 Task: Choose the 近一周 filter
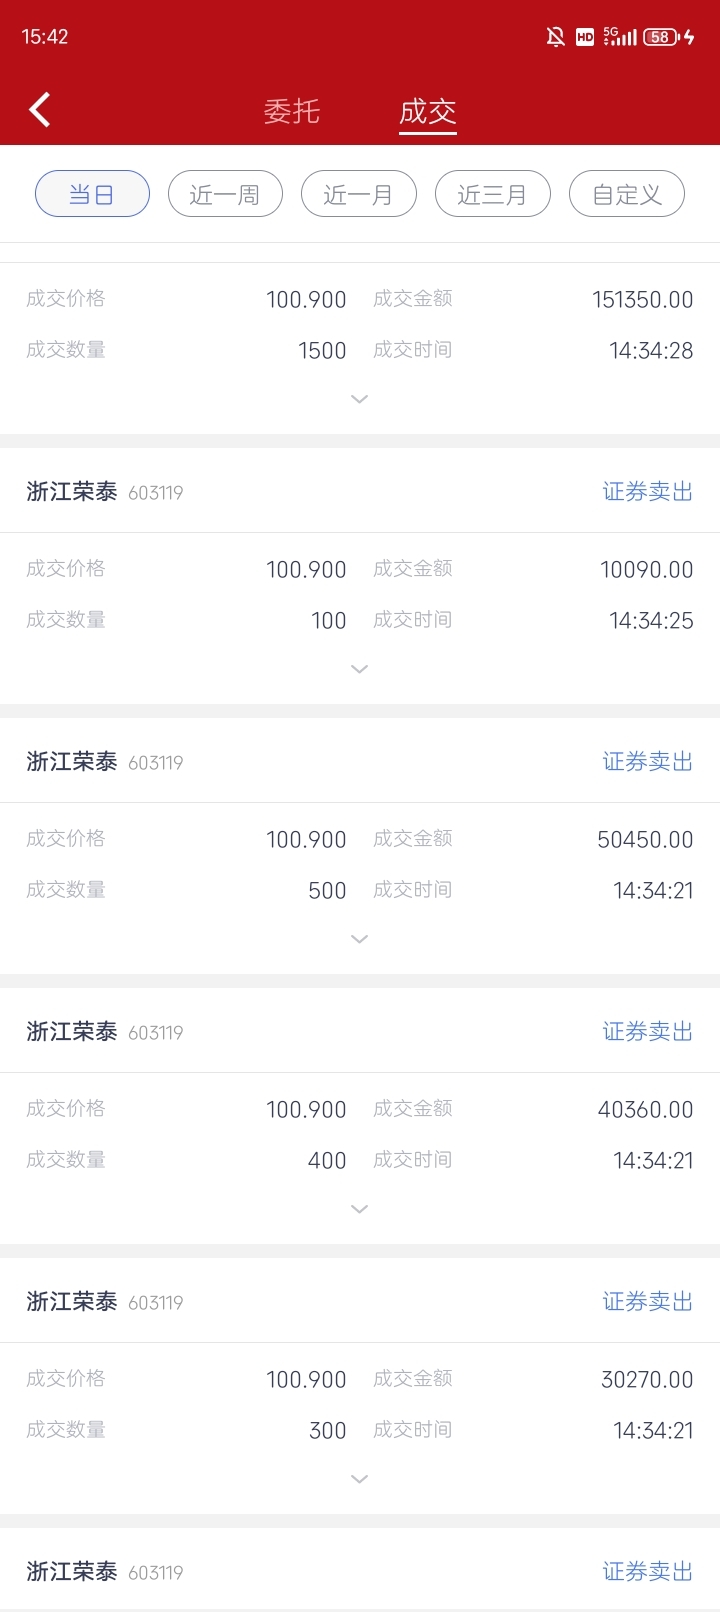(x=225, y=194)
